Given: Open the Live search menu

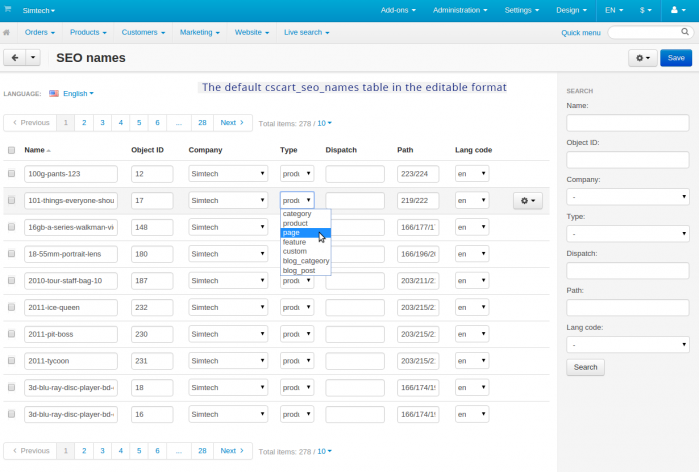Looking at the screenshot, I should click(x=306, y=32).
